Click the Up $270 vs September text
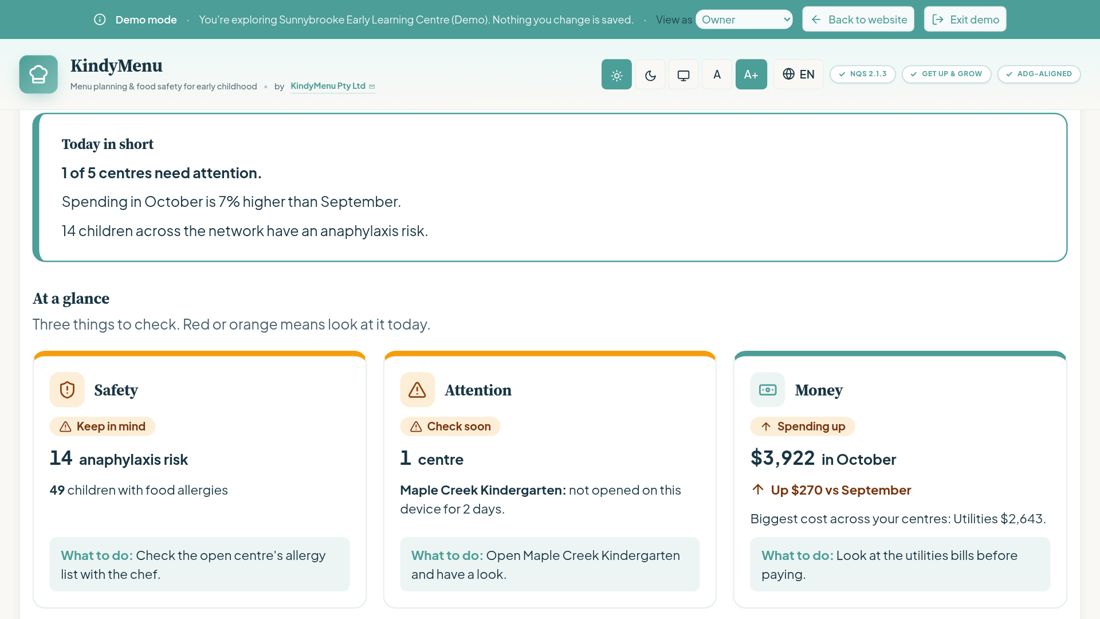The width and height of the screenshot is (1100, 619). (831, 490)
